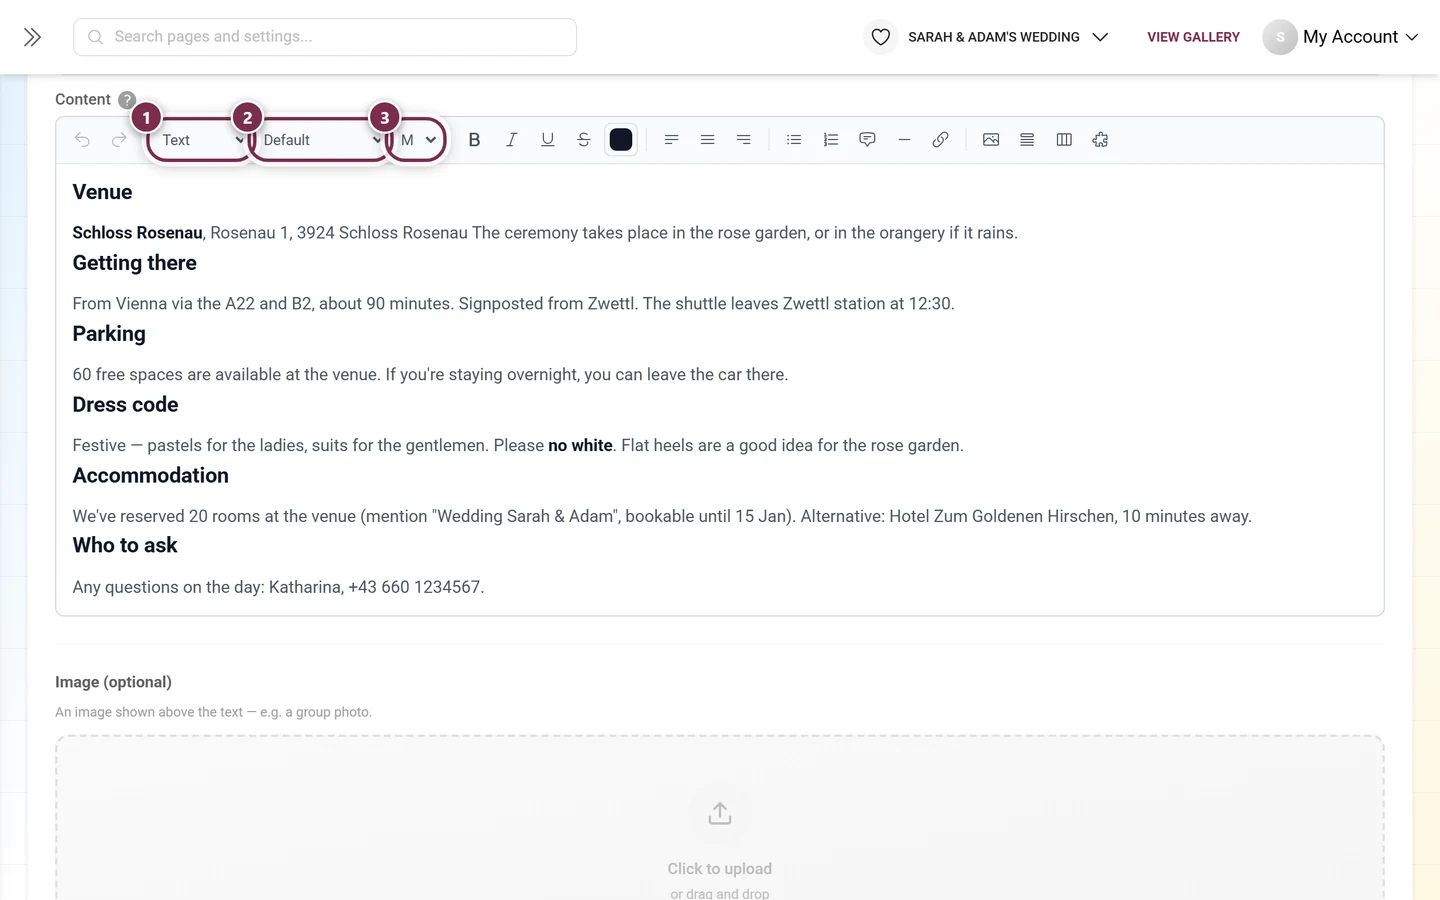Click the help icon beside Content
Image resolution: width=1440 pixels, height=900 pixels.
tap(127, 100)
